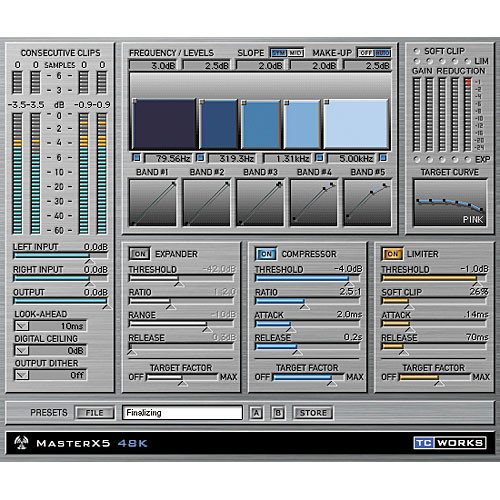The height and width of the screenshot is (500, 500).
Task: Set make-up gain to AUTO
Action: (382, 53)
